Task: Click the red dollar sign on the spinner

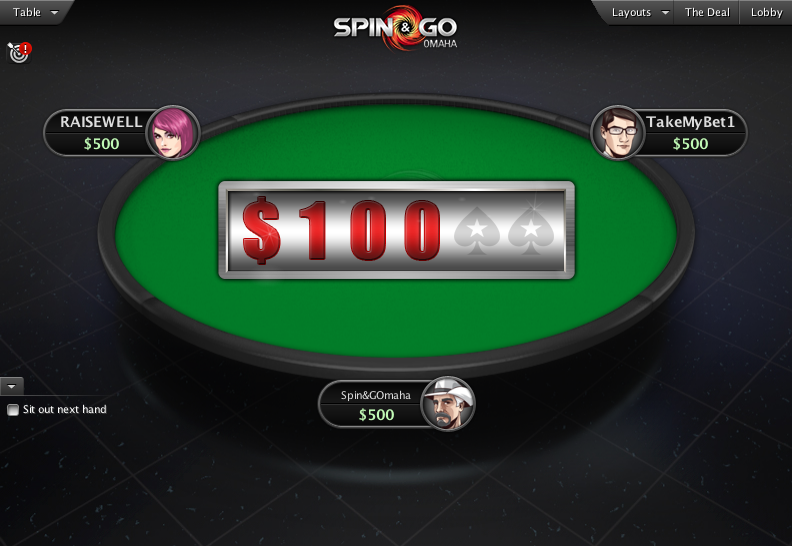Action: [261, 230]
